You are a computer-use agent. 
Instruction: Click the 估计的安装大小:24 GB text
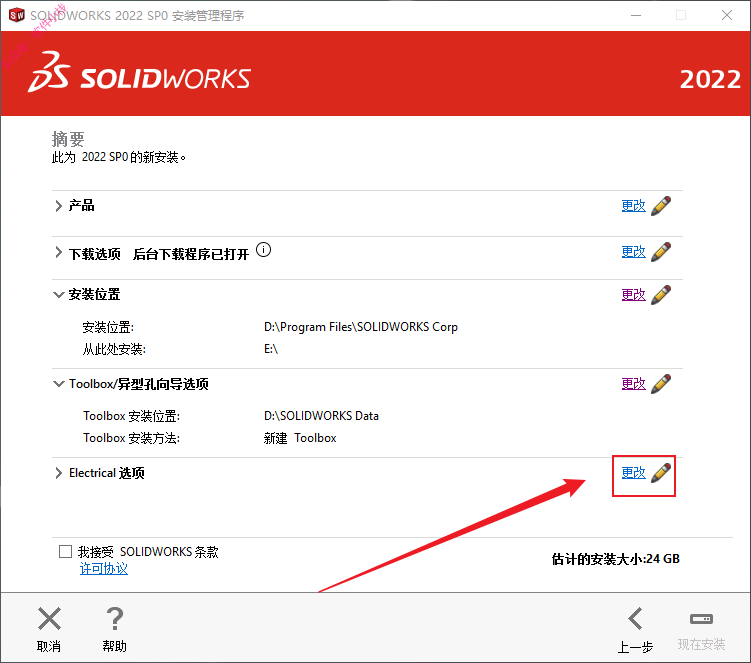615,559
